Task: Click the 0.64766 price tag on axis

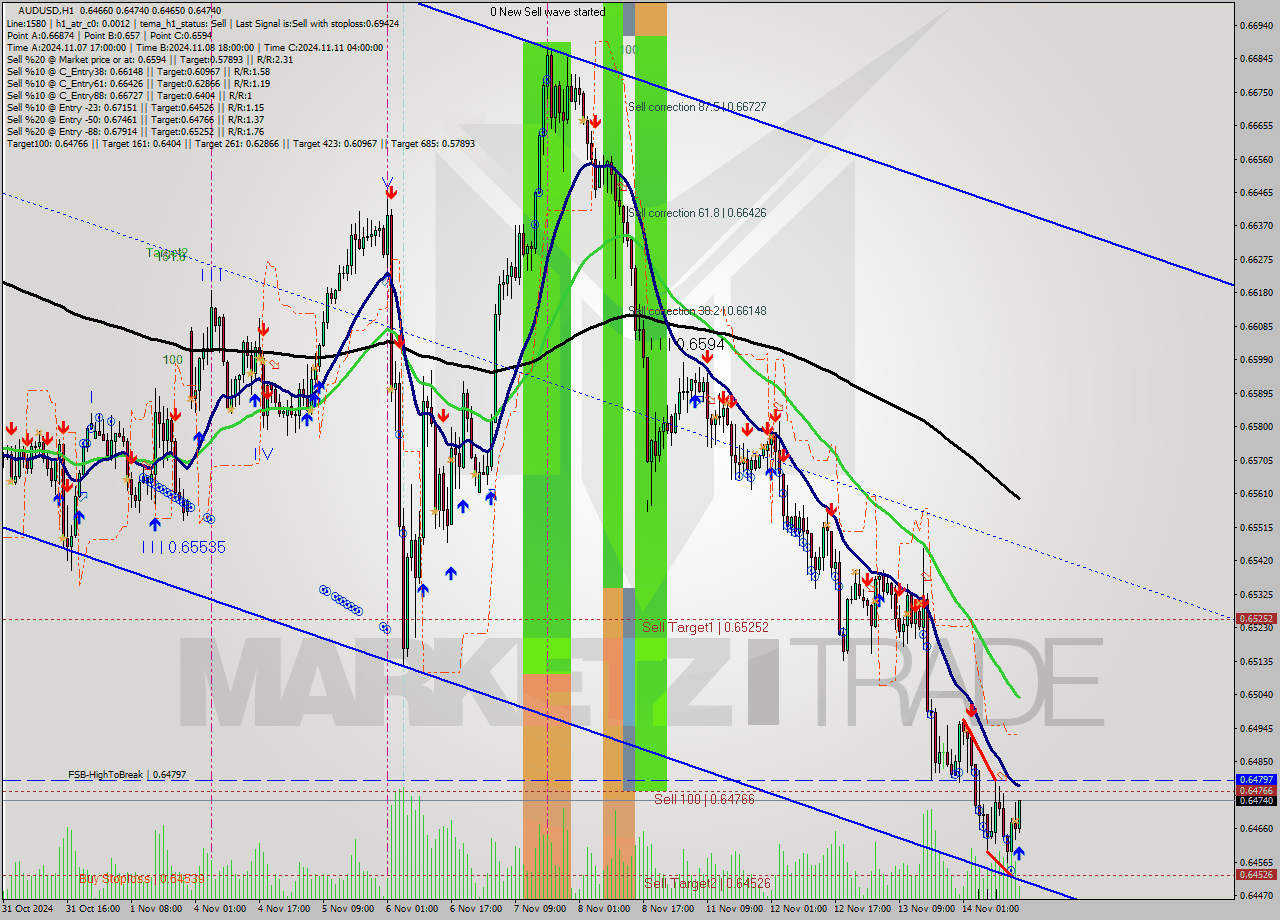Action: [1256, 791]
